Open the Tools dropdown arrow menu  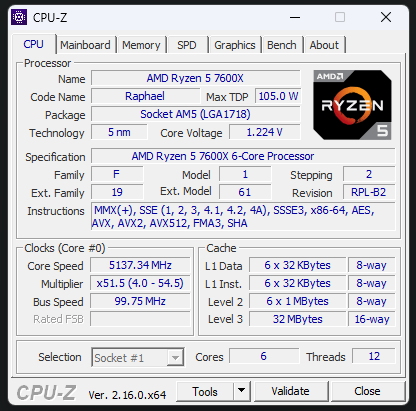[242, 390]
